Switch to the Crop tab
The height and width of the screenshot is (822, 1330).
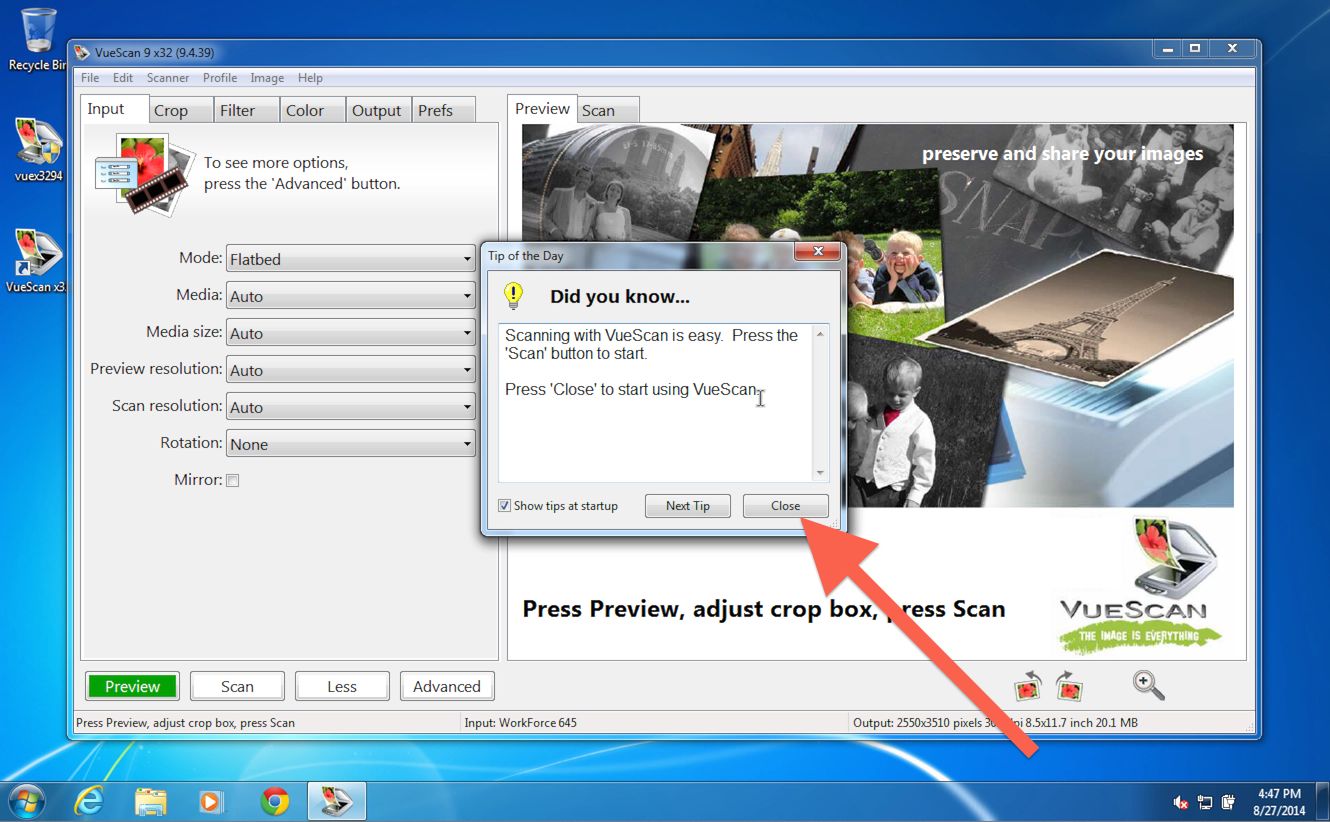tap(181, 110)
